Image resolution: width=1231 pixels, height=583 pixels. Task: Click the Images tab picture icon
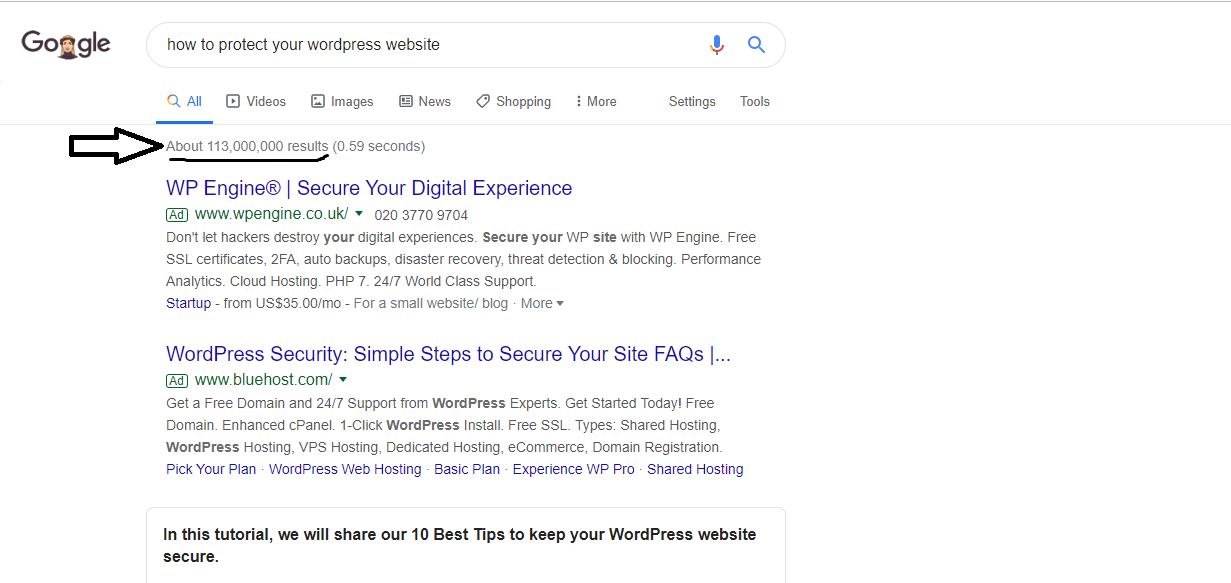point(318,101)
